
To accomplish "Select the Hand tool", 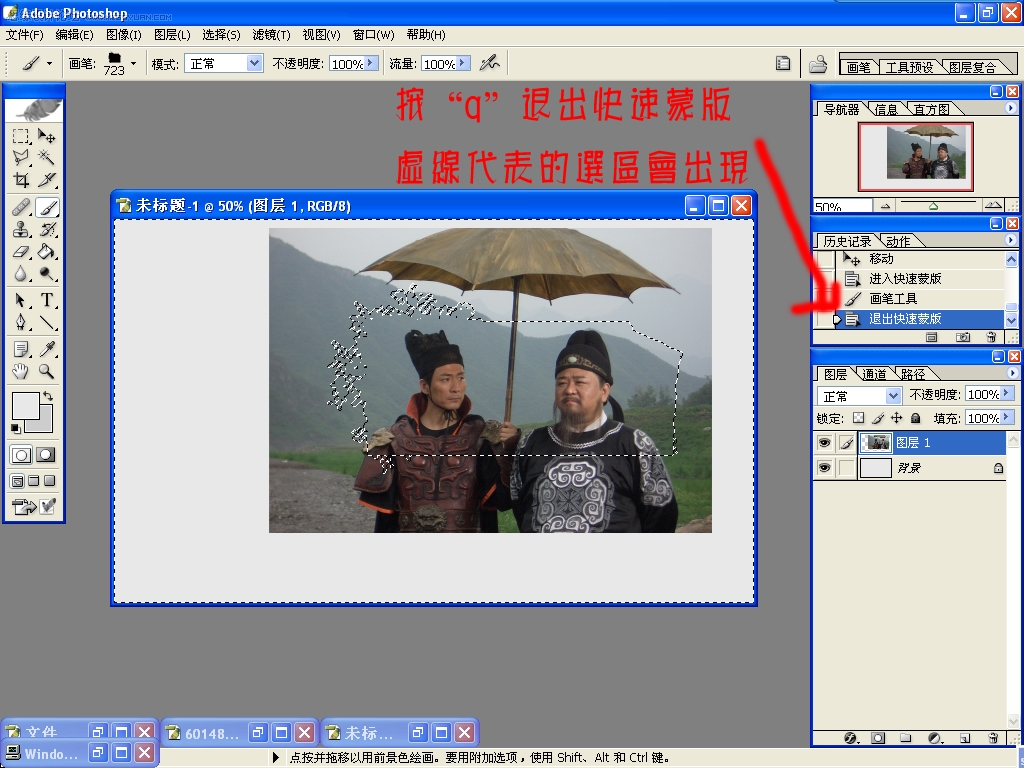I will pyautogui.click(x=21, y=371).
